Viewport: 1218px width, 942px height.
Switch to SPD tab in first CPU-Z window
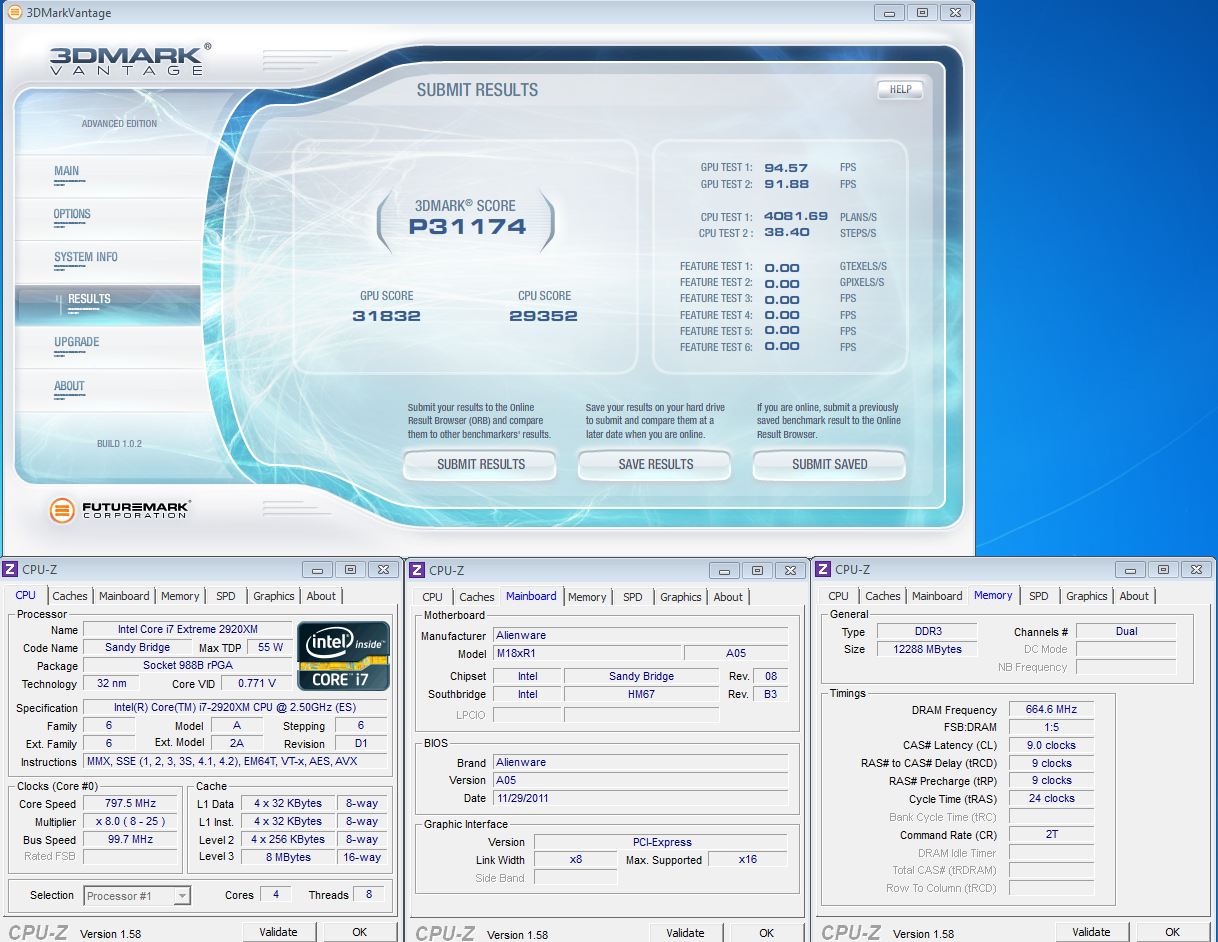coord(226,596)
